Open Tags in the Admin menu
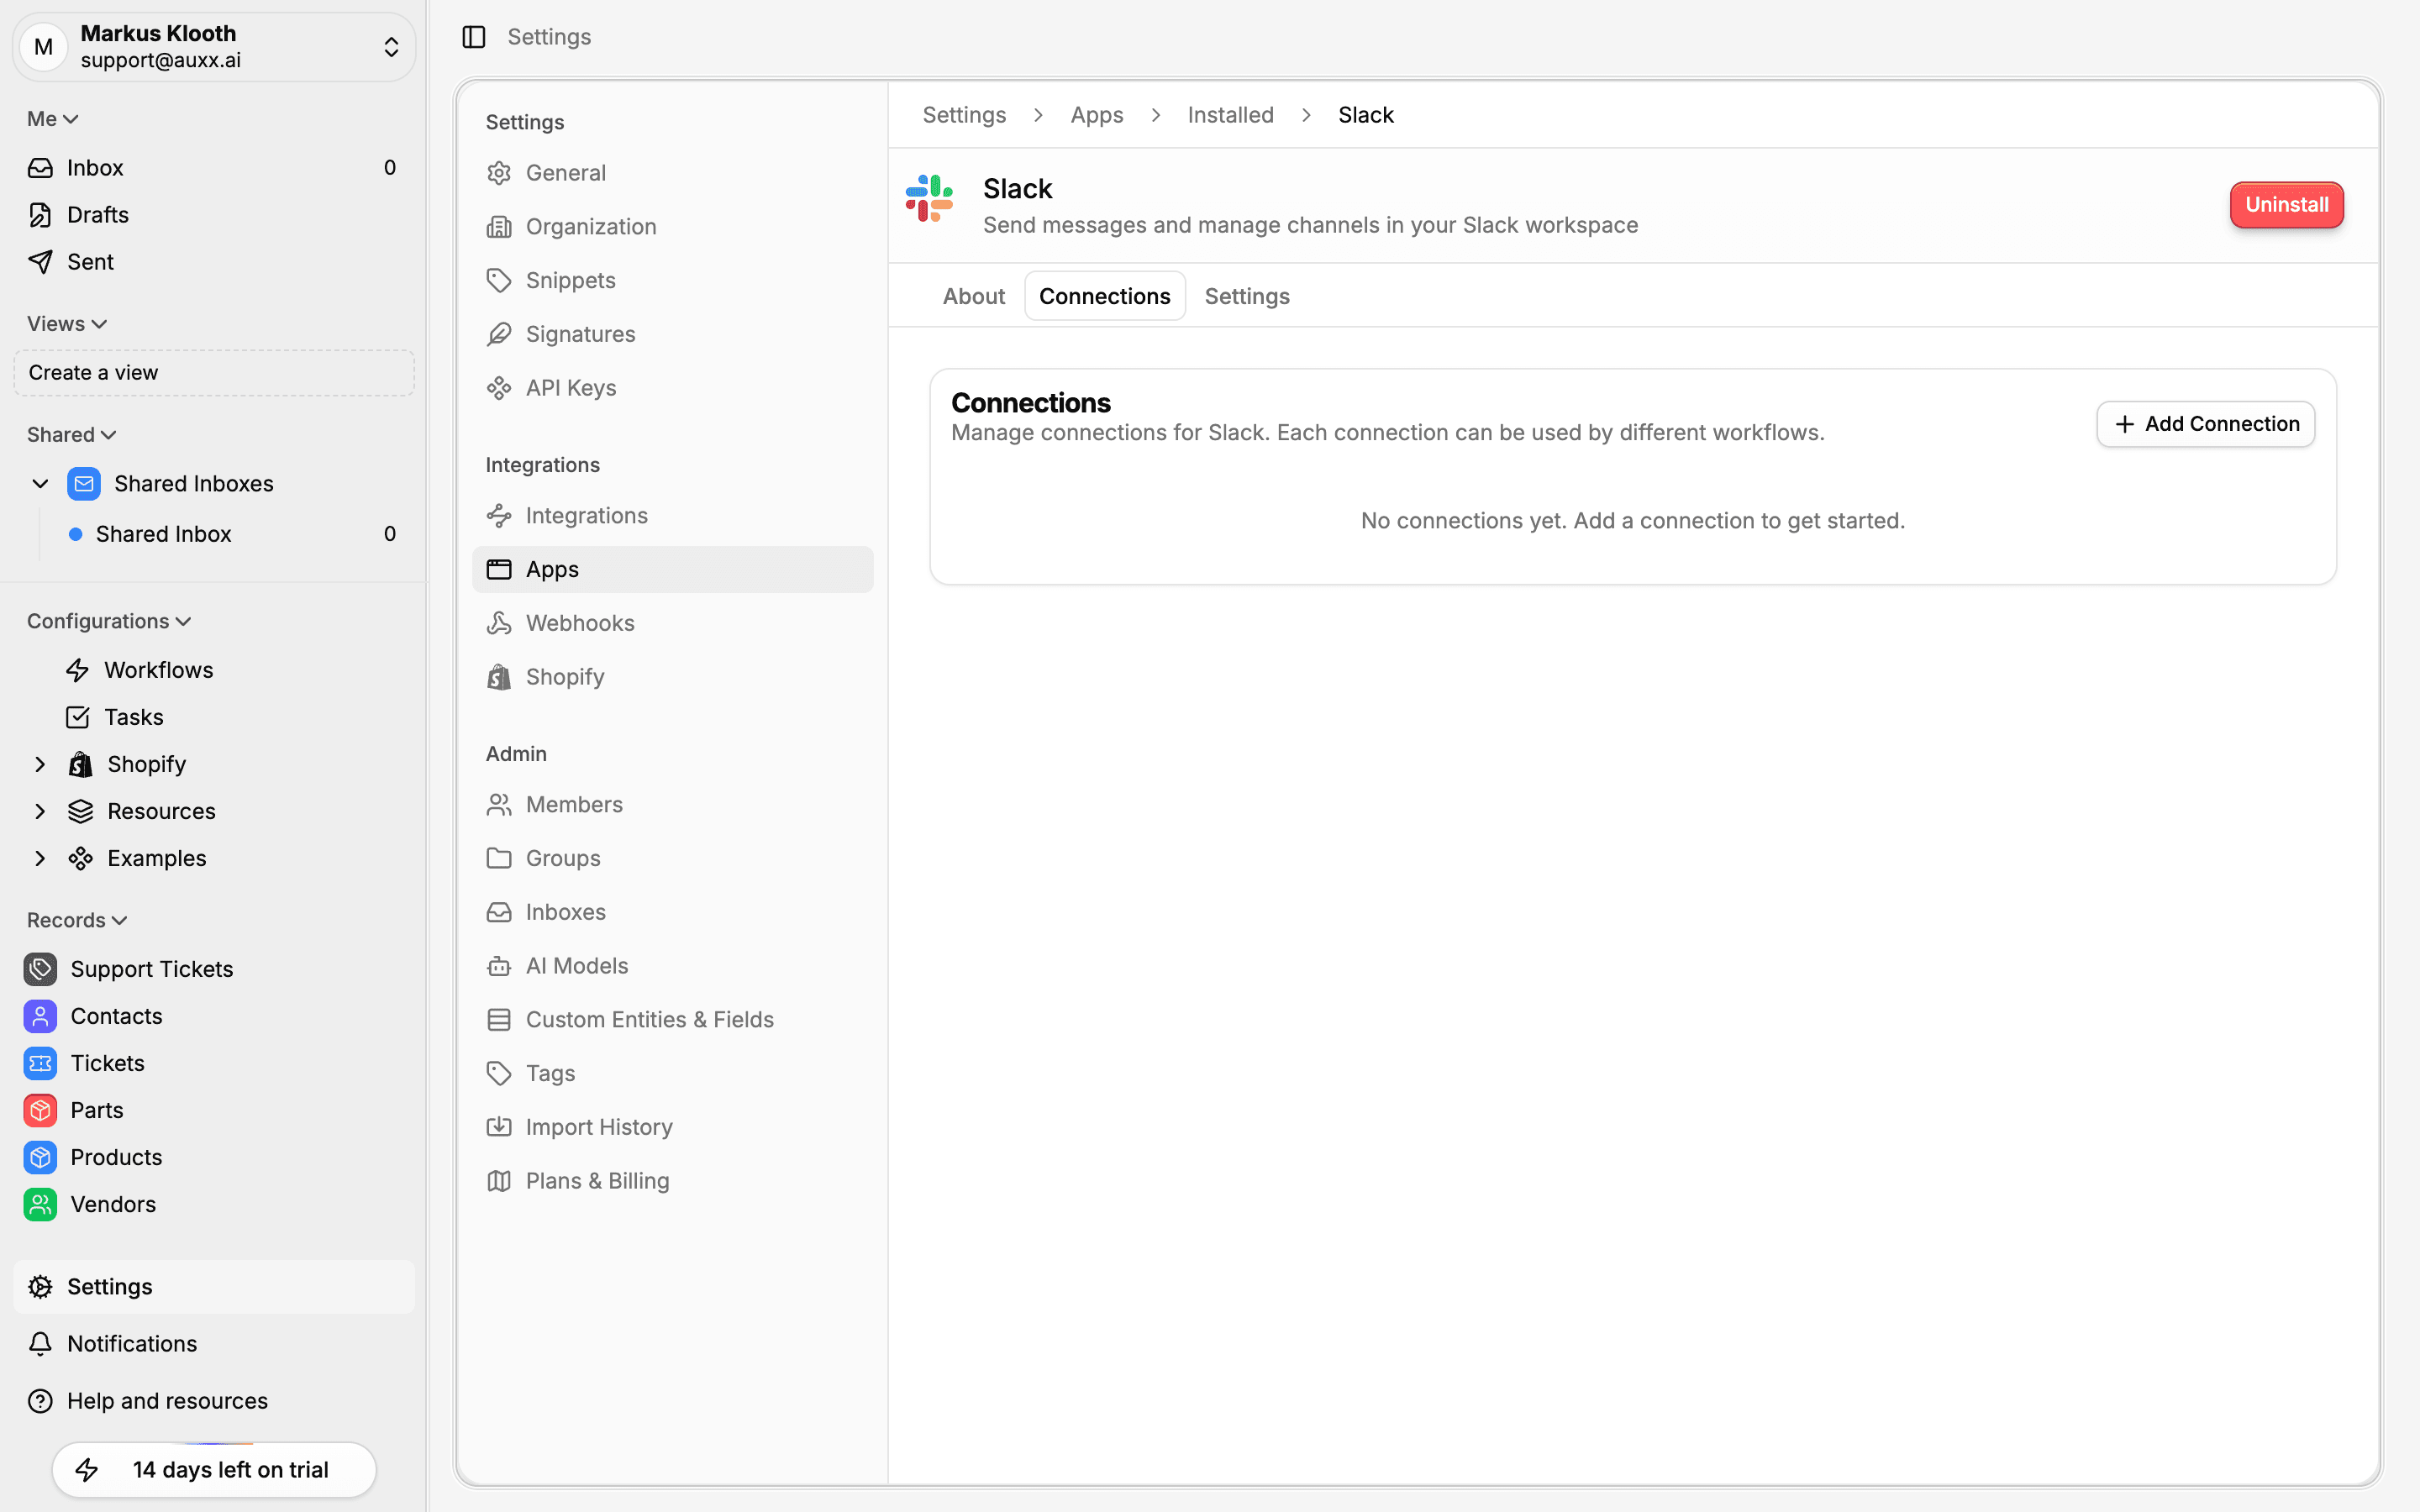 [x=673, y=1074]
